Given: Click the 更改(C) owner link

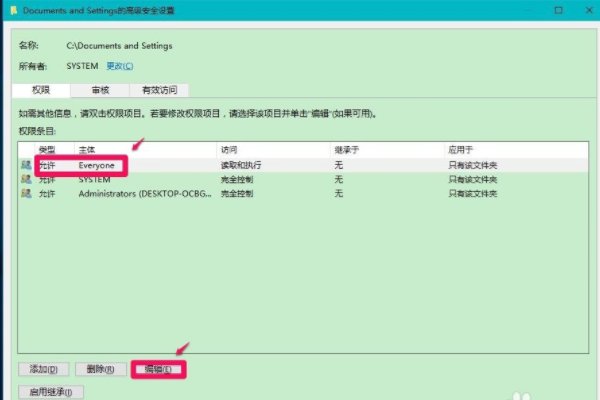Looking at the screenshot, I should (x=120, y=66).
